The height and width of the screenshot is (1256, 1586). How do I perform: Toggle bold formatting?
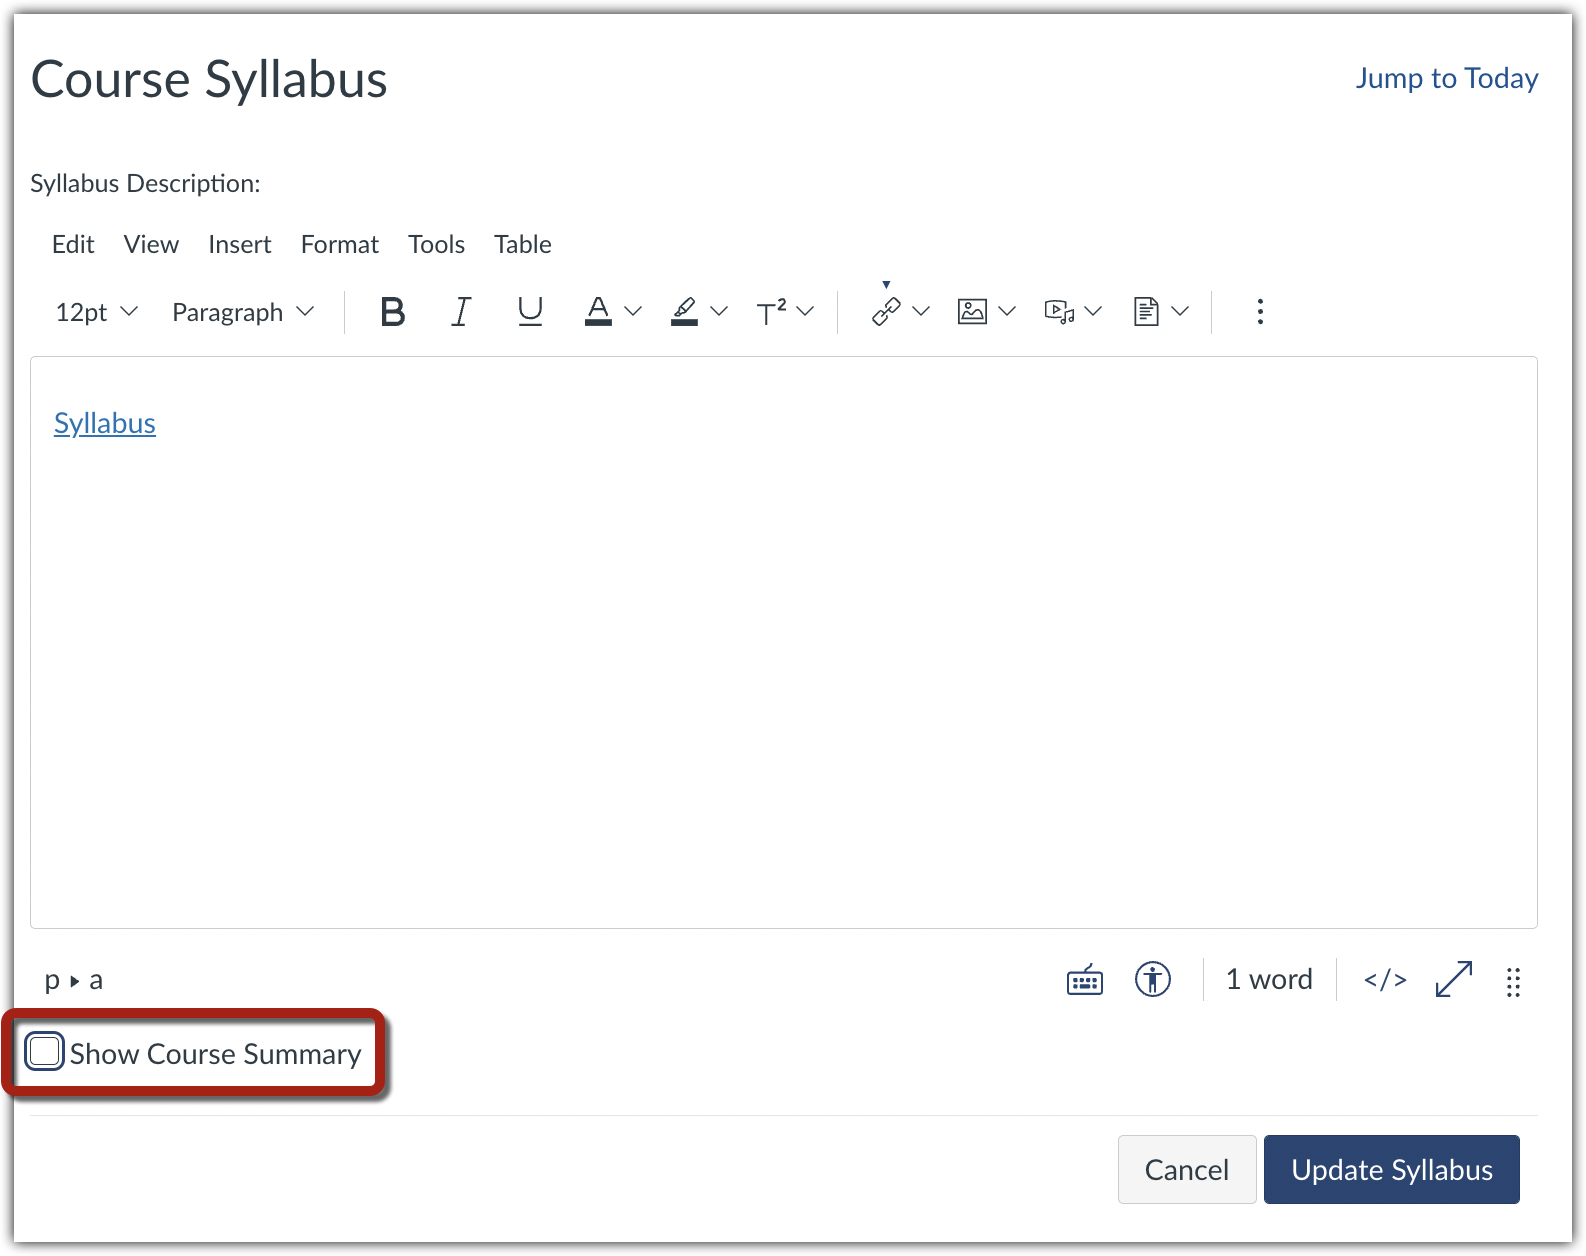pyautogui.click(x=393, y=312)
